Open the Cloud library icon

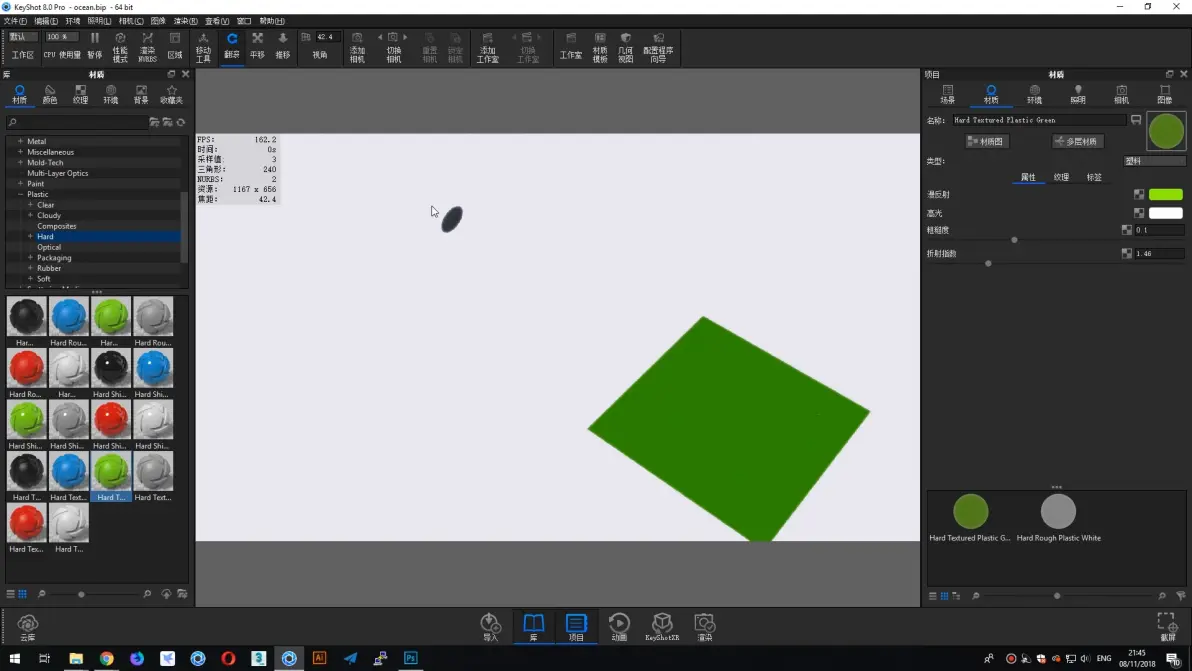coord(27,628)
